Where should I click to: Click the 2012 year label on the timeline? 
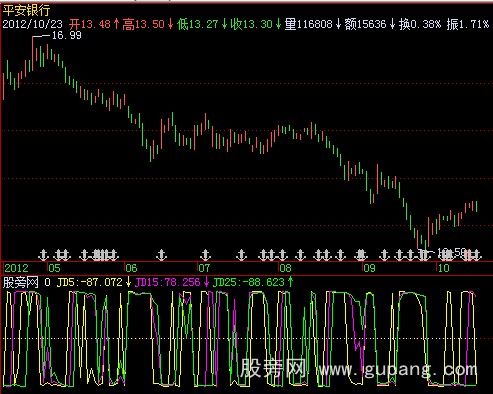[x=16, y=268]
